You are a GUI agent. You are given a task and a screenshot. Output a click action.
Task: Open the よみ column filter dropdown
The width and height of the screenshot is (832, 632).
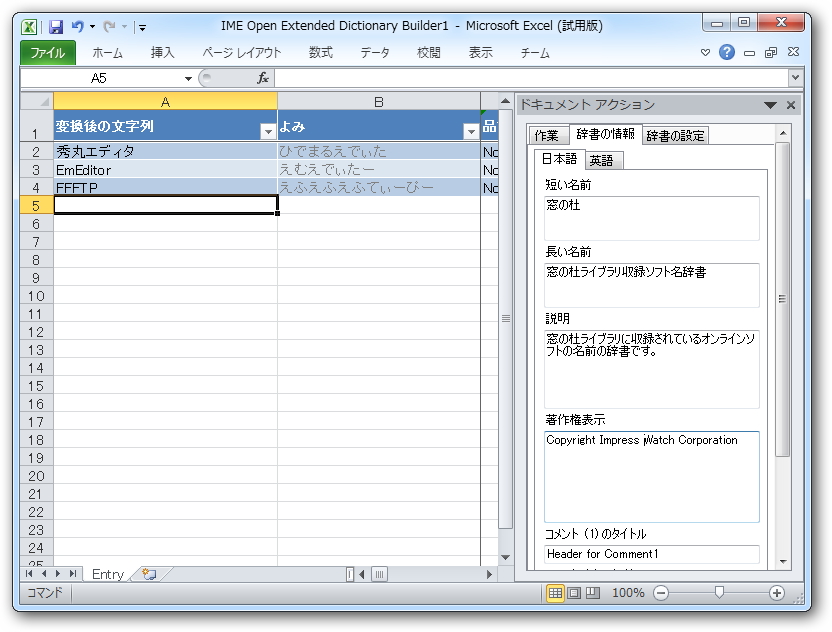[x=469, y=130]
